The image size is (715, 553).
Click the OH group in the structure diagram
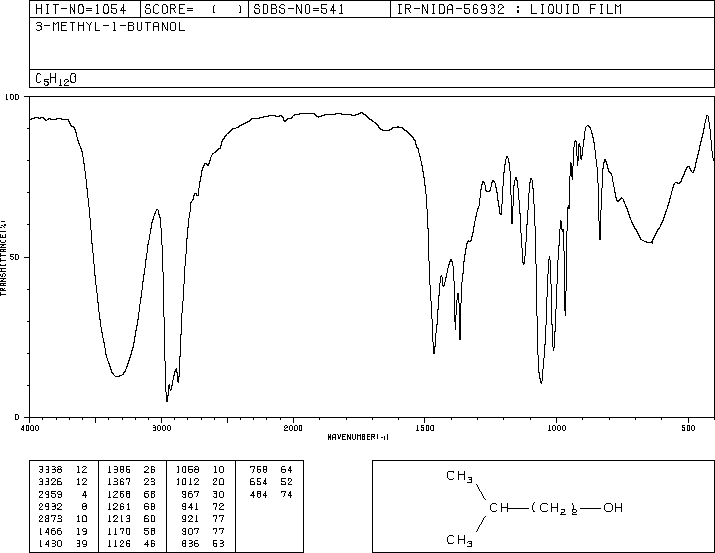[x=613, y=509]
